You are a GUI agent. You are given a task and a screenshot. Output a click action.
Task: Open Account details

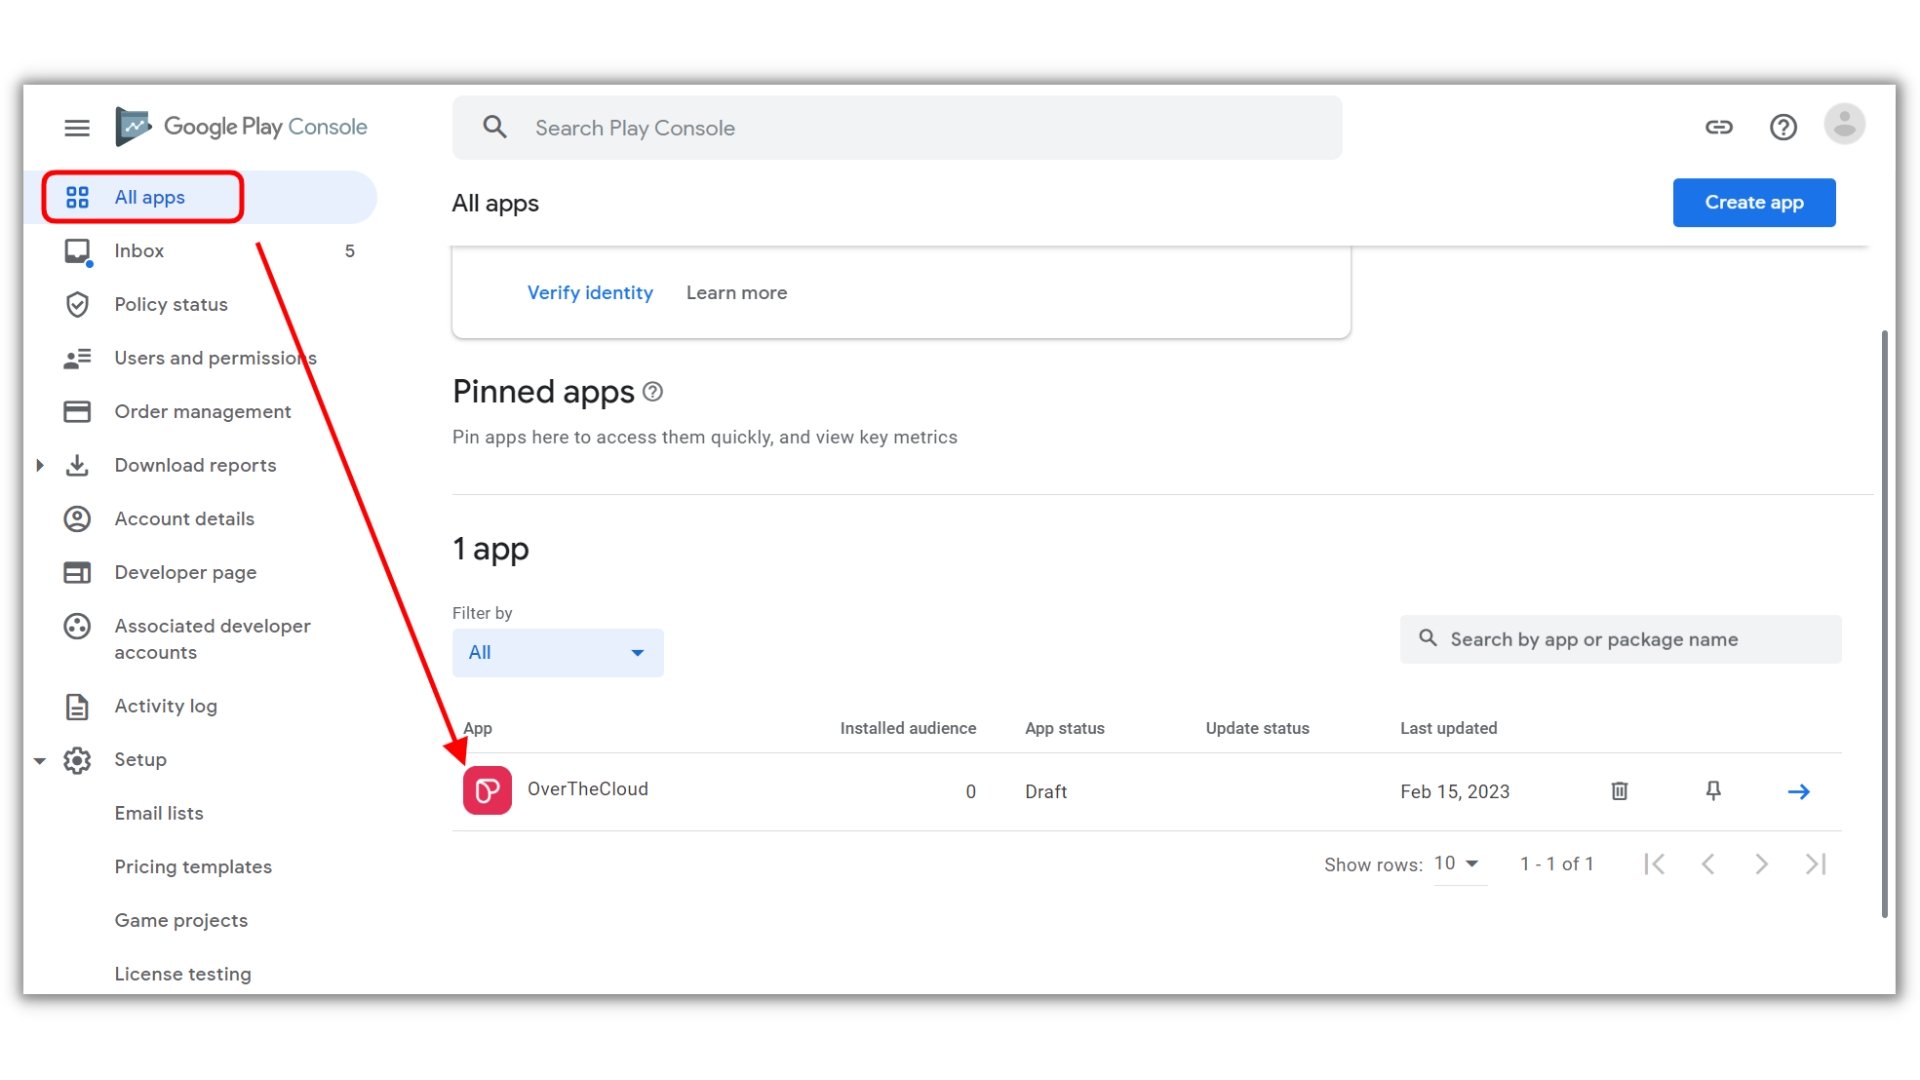(x=183, y=518)
